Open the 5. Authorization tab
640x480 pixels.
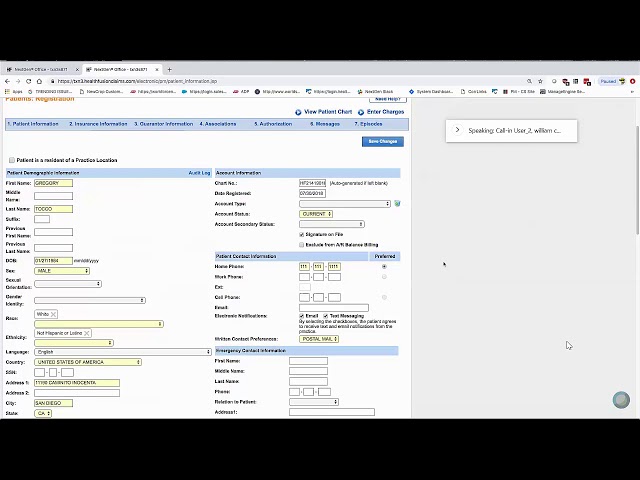(273, 124)
